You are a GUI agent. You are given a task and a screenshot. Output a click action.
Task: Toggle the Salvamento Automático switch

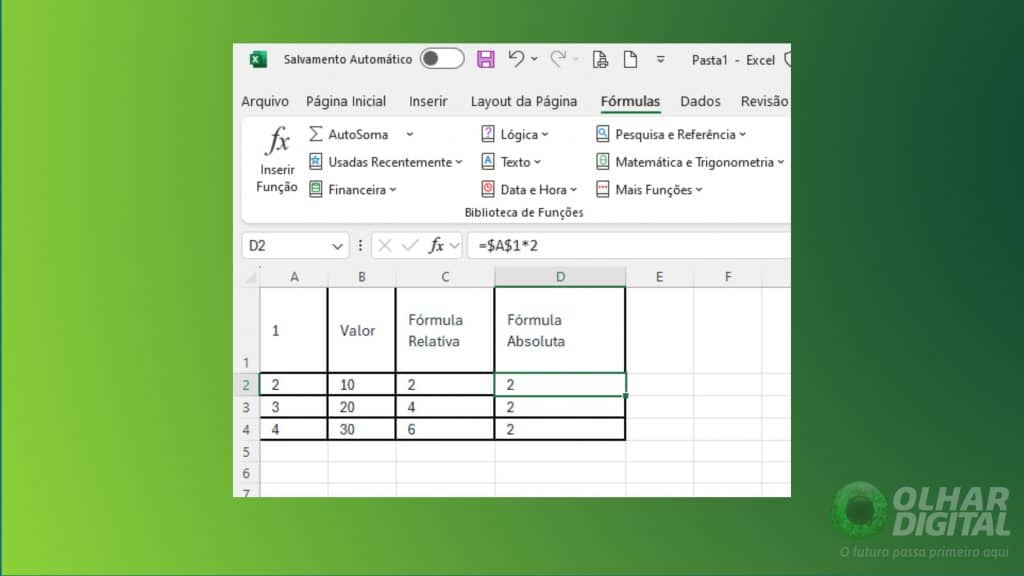441,59
